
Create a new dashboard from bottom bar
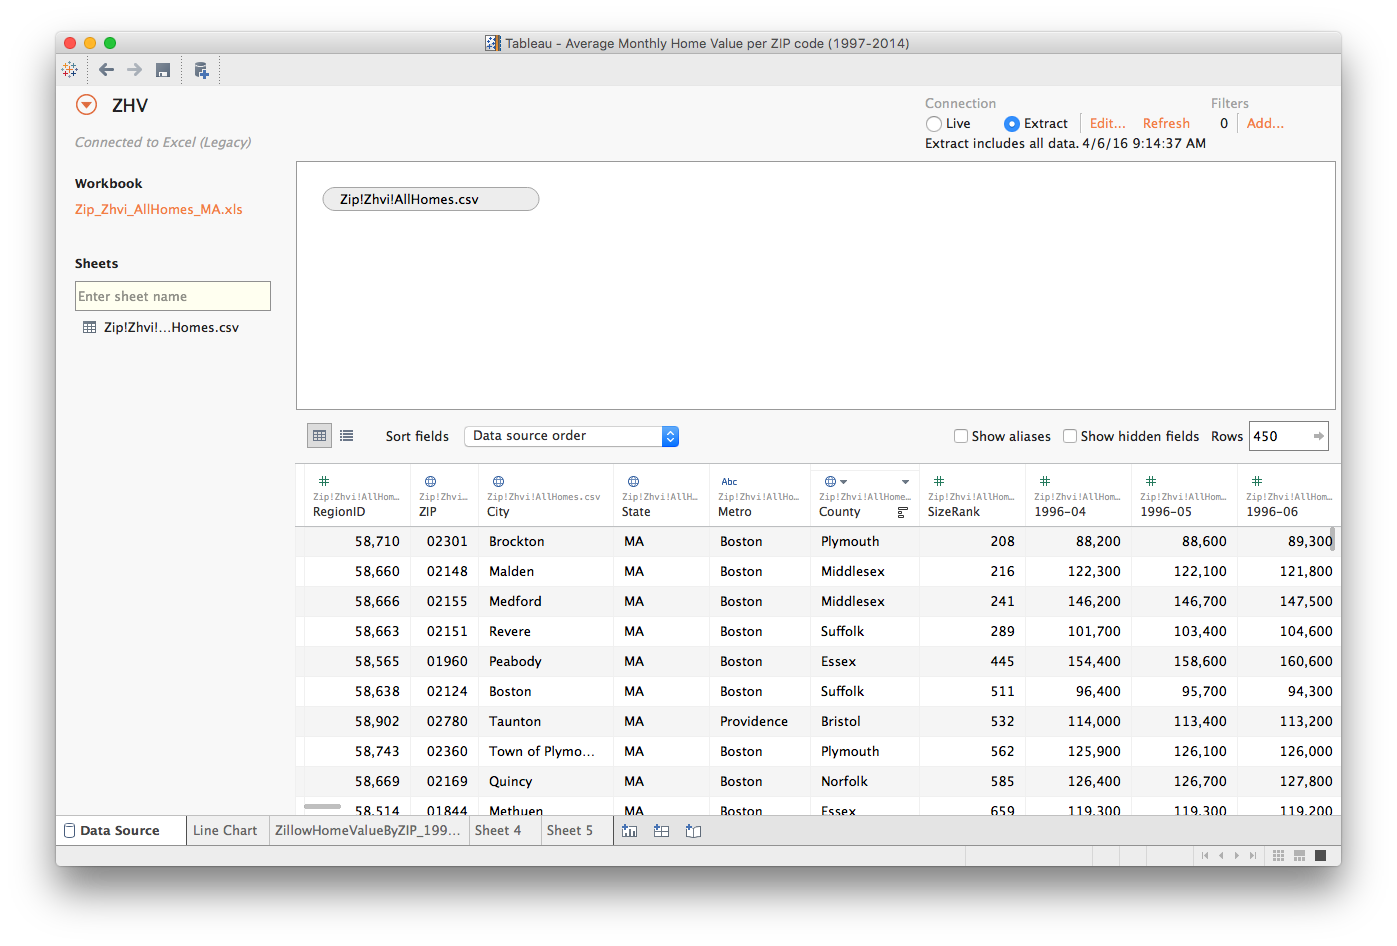(661, 831)
